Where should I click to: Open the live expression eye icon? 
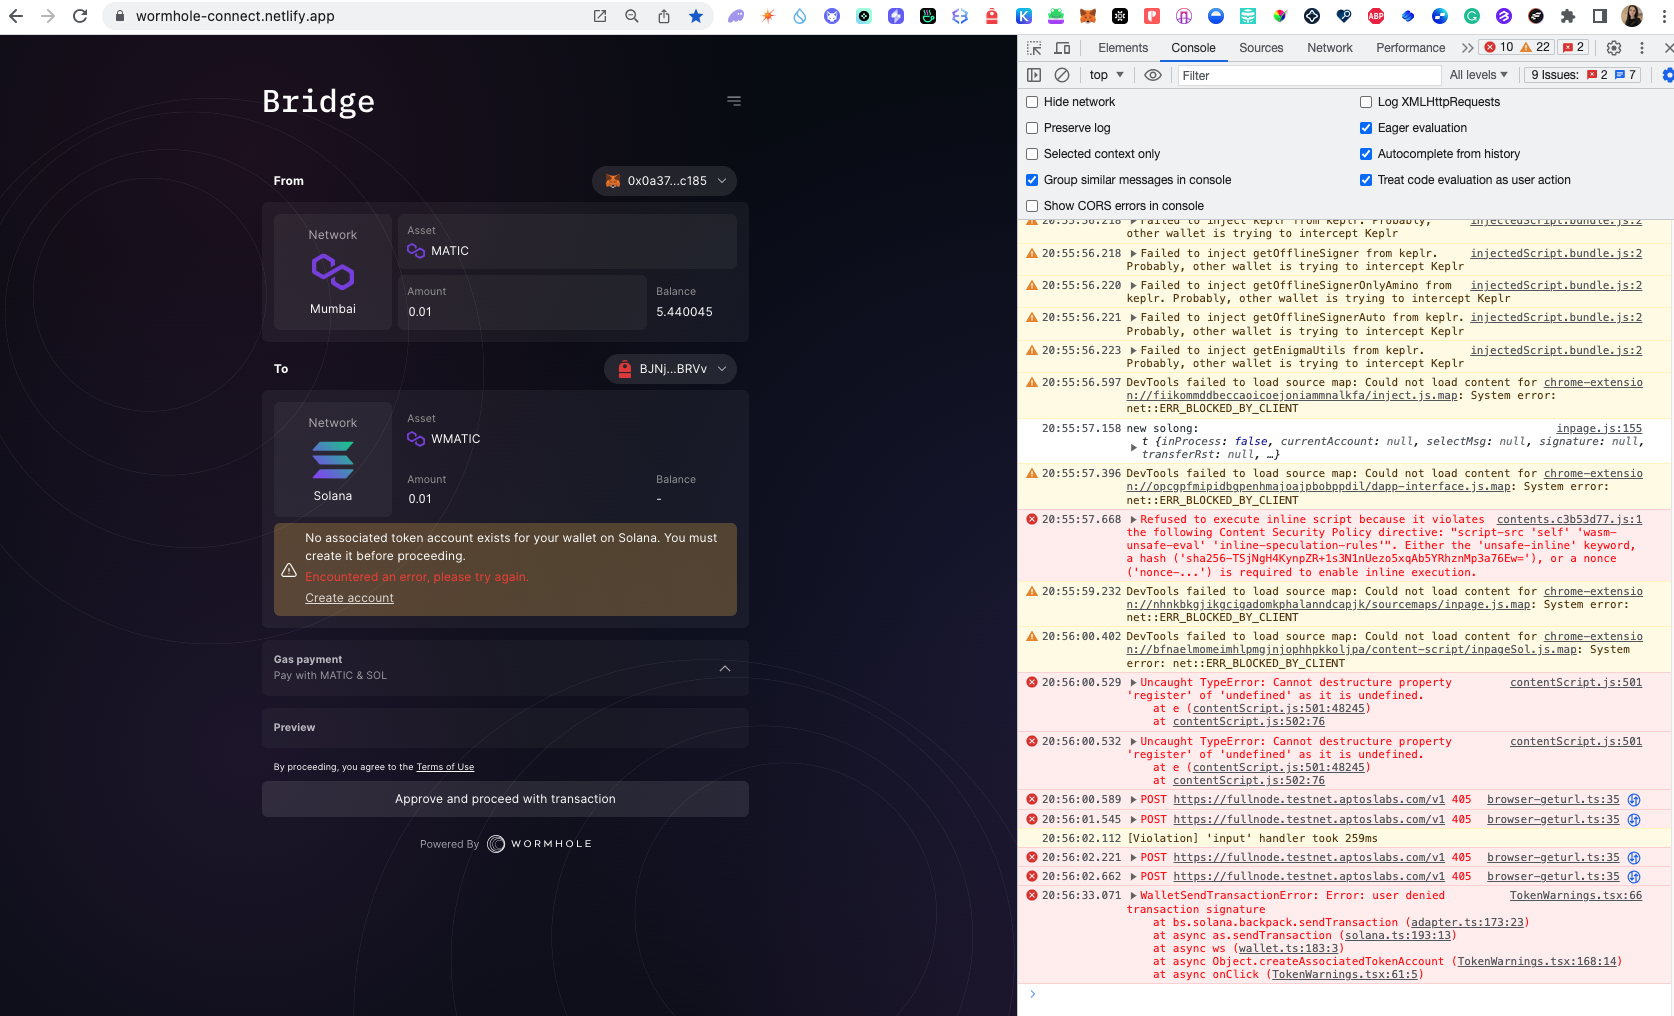[1152, 75]
